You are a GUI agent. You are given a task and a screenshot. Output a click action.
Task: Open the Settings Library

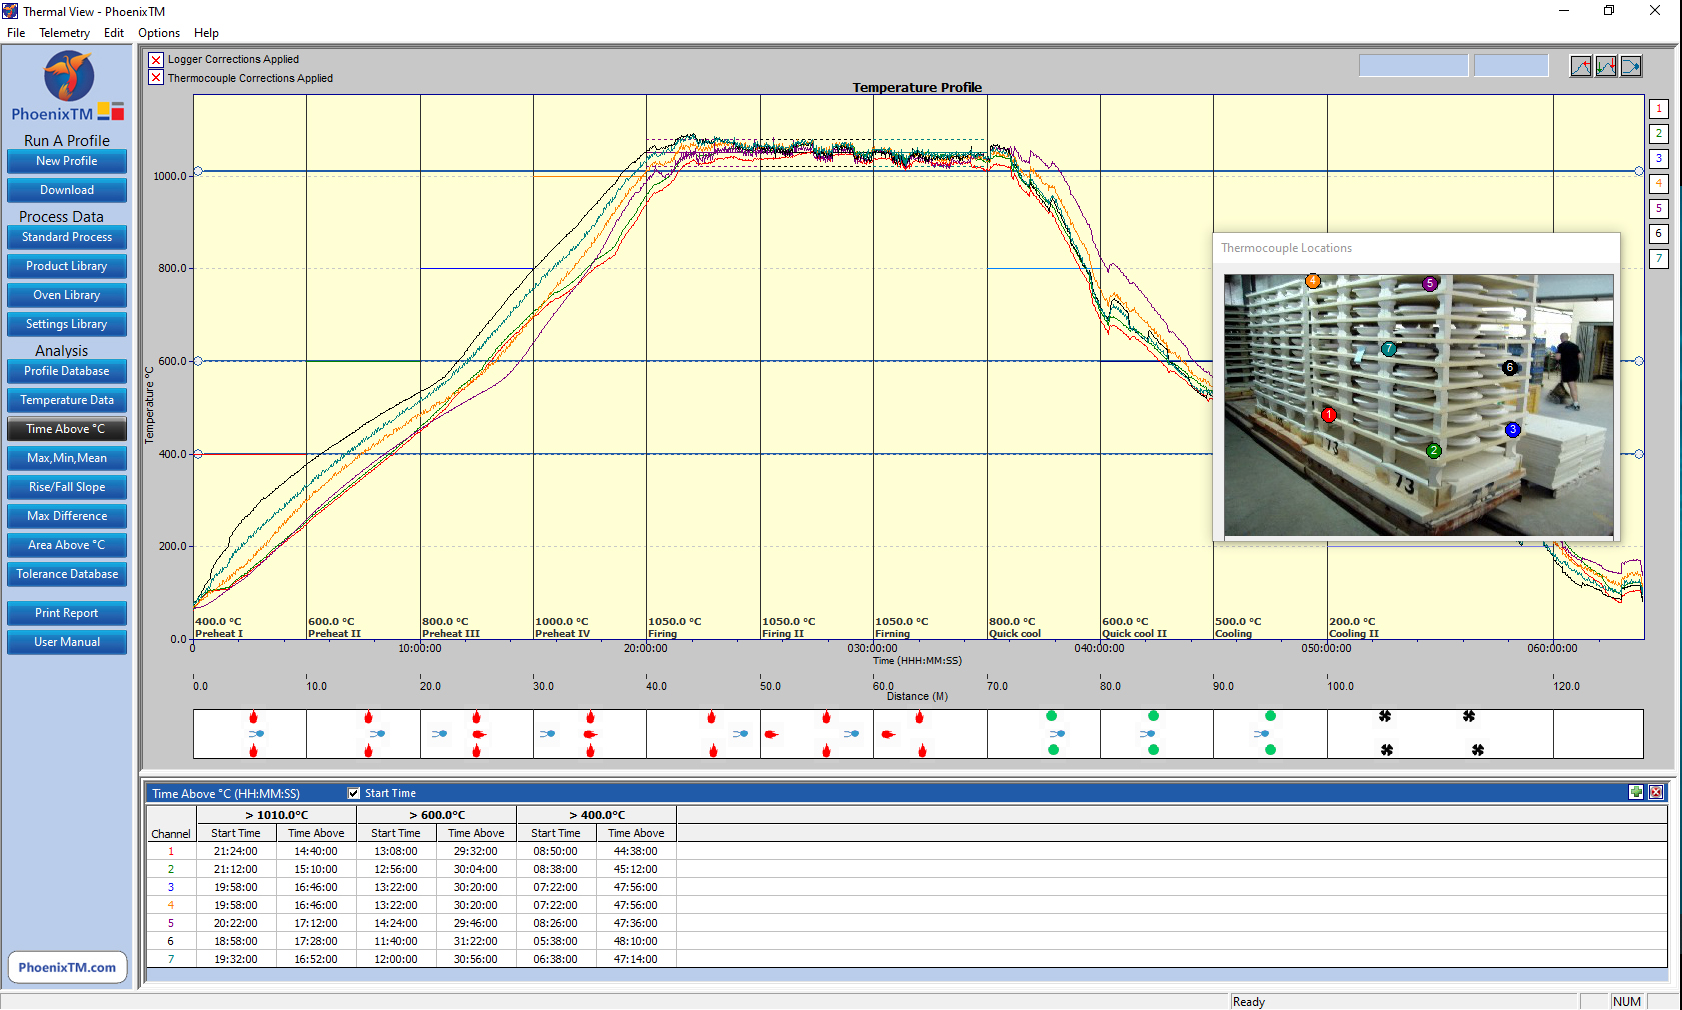(67, 324)
